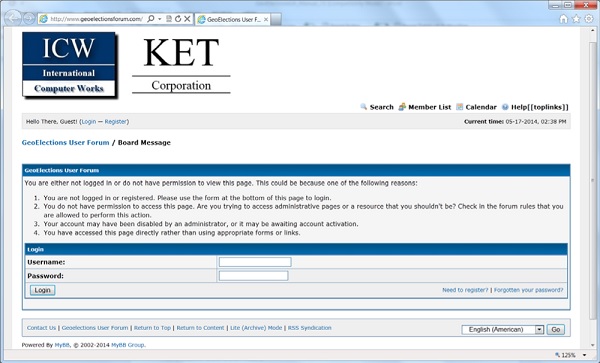Image resolution: width=600 pixels, height=363 pixels.
Task: Stop loading with the X icon in address bar
Action: tap(187, 19)
